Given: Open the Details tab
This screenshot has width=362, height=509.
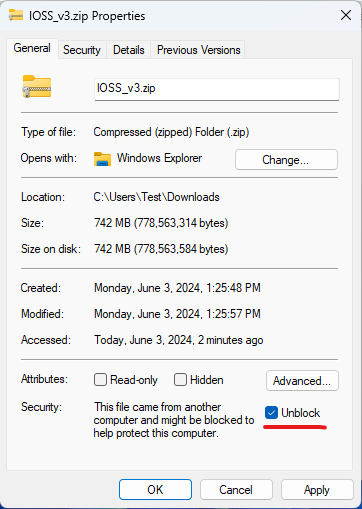Looking at the screenshot, I should 129,50.
